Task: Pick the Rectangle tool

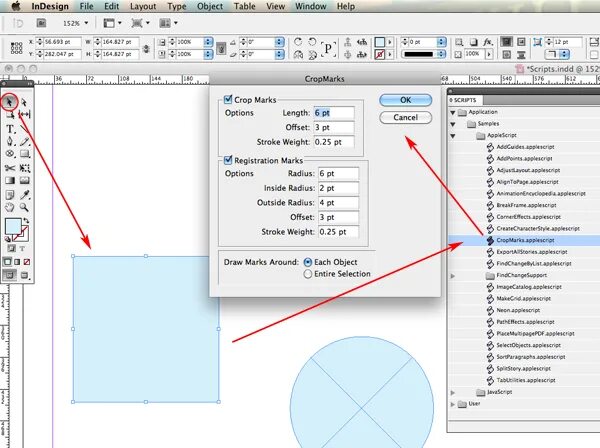Action: [x=24, y=154]
